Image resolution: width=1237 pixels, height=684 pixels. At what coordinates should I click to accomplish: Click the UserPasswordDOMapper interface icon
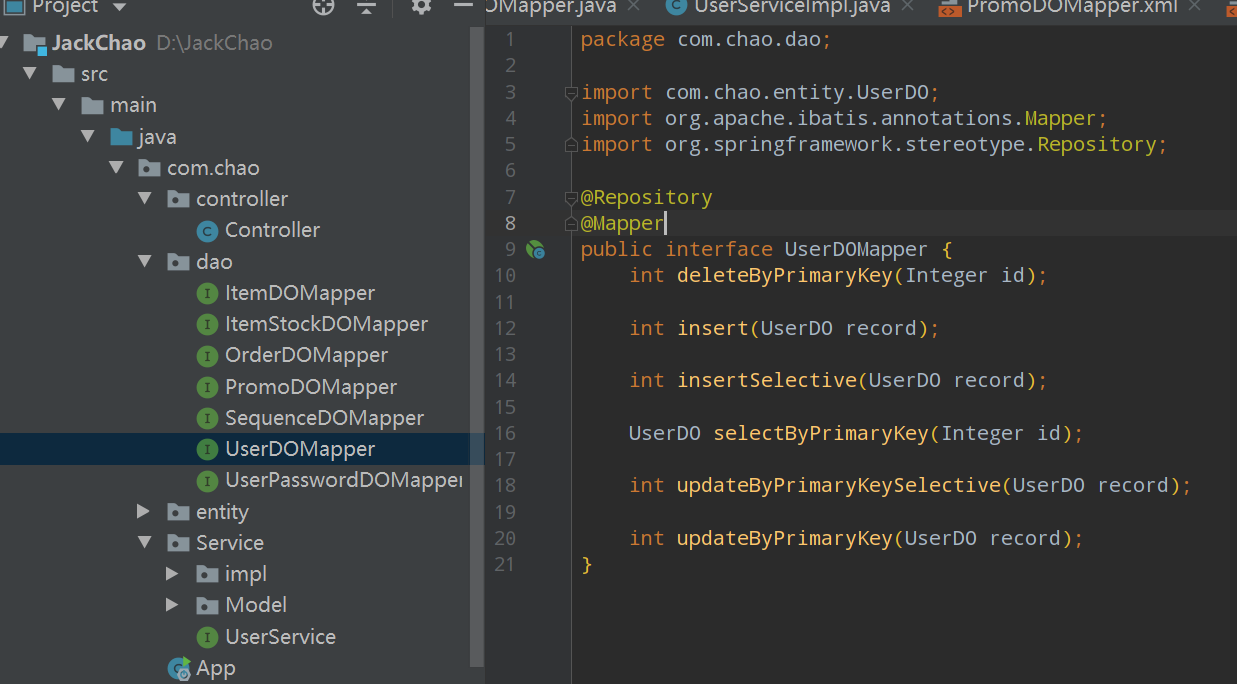coord(208,481)
